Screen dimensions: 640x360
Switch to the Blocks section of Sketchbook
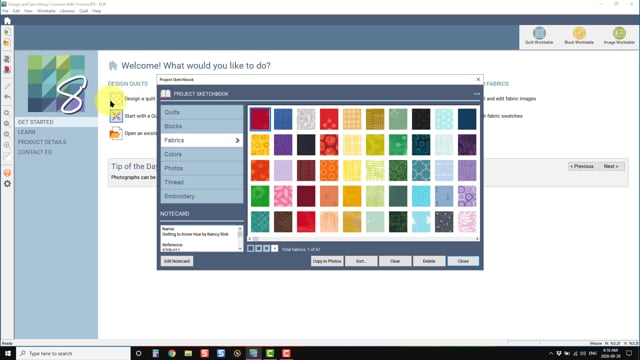(202, 126)
